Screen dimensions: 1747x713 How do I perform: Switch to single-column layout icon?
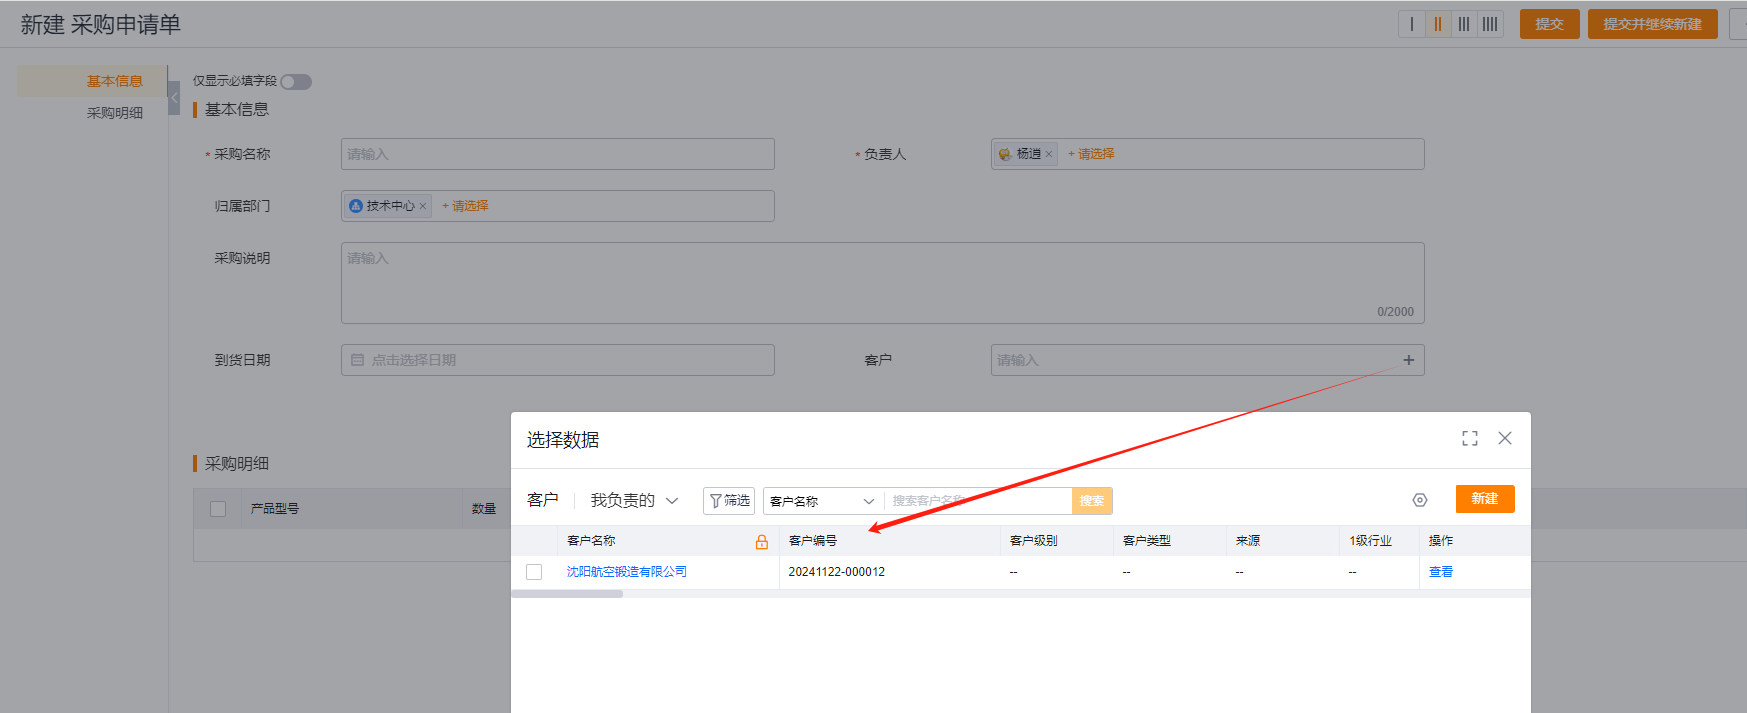pyautogui.click(x=1412, y=24)
